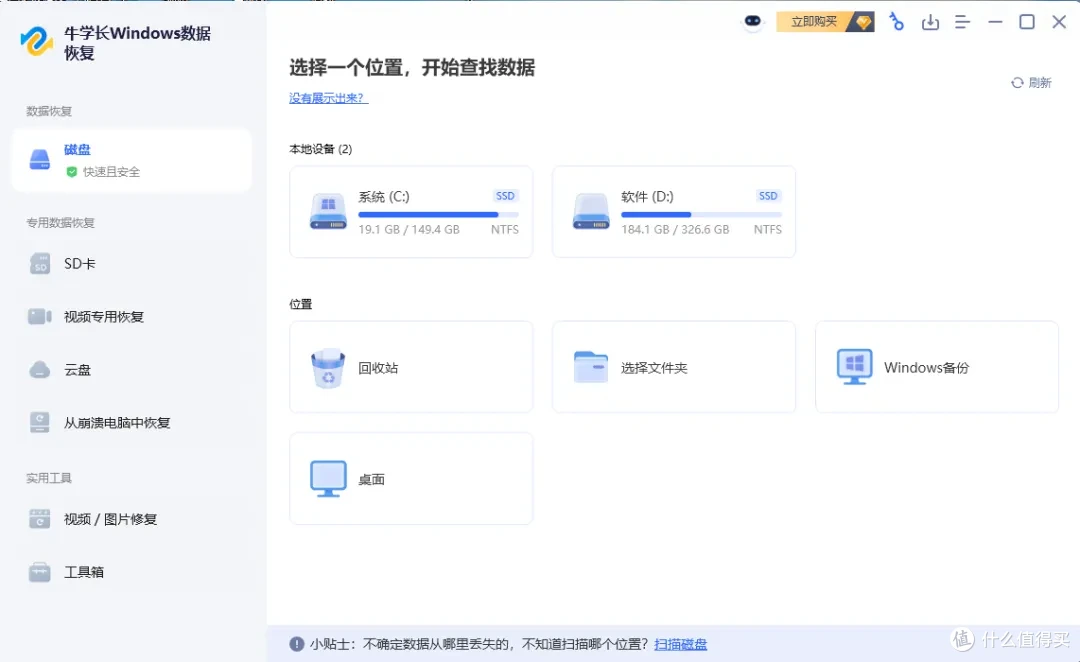Maximize the window
The image size is (1080, 662).
point(1027,22)
